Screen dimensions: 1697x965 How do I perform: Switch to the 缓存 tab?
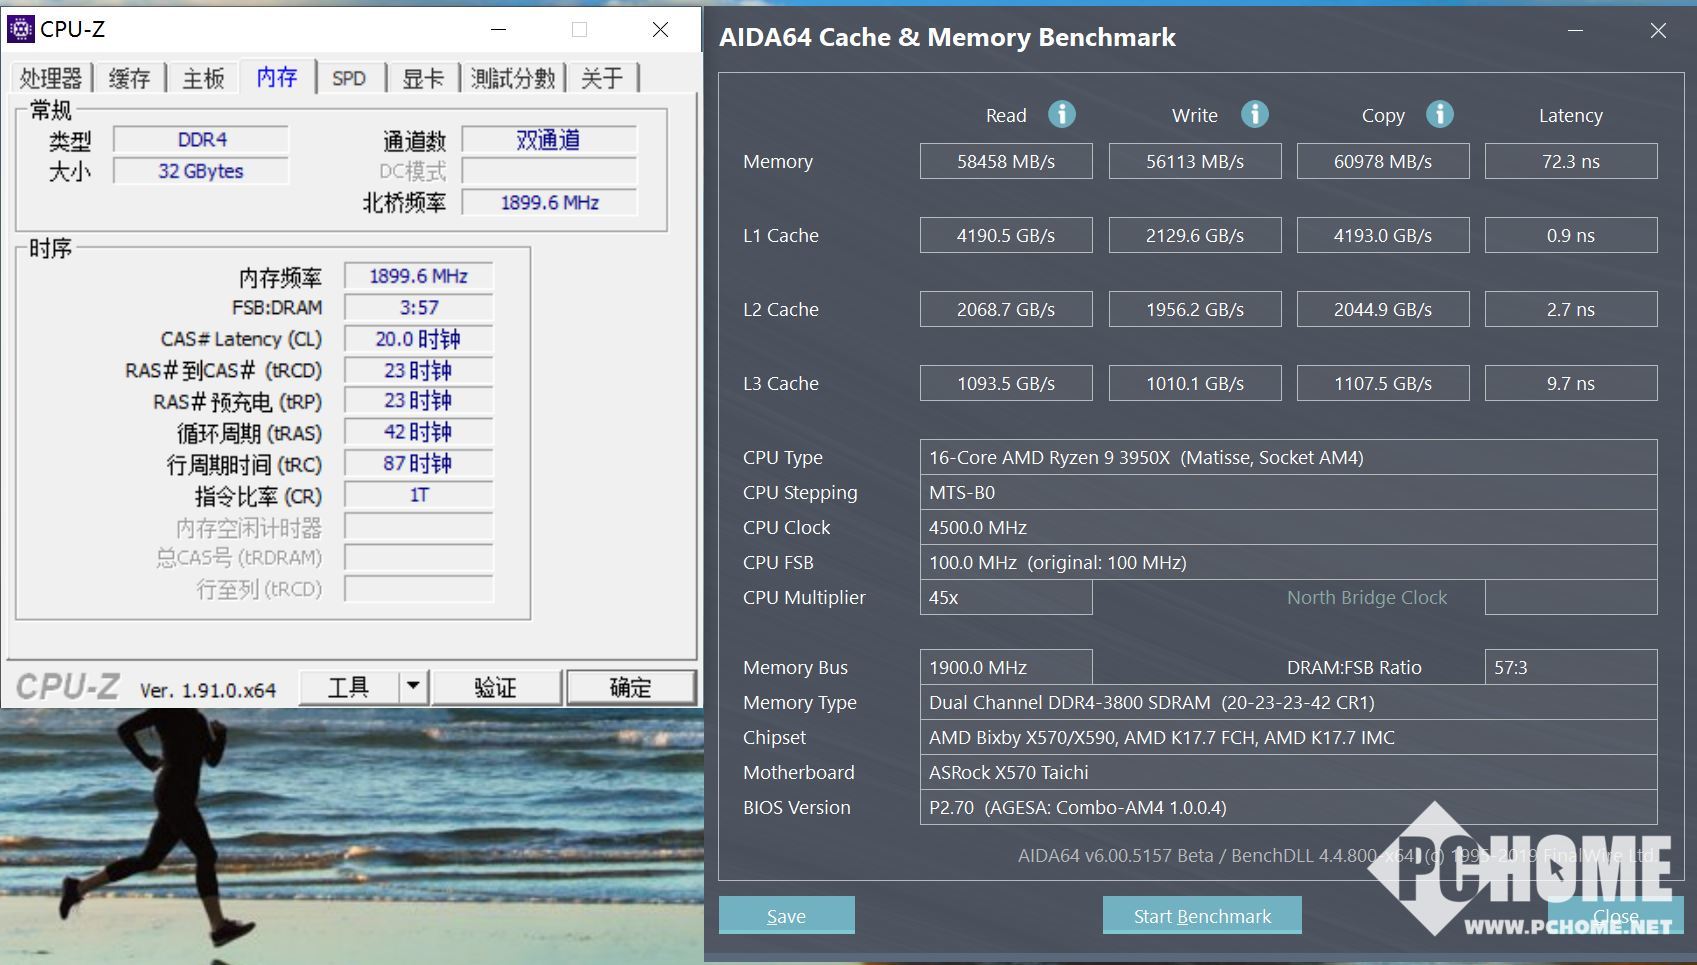[x=129, y=78]
